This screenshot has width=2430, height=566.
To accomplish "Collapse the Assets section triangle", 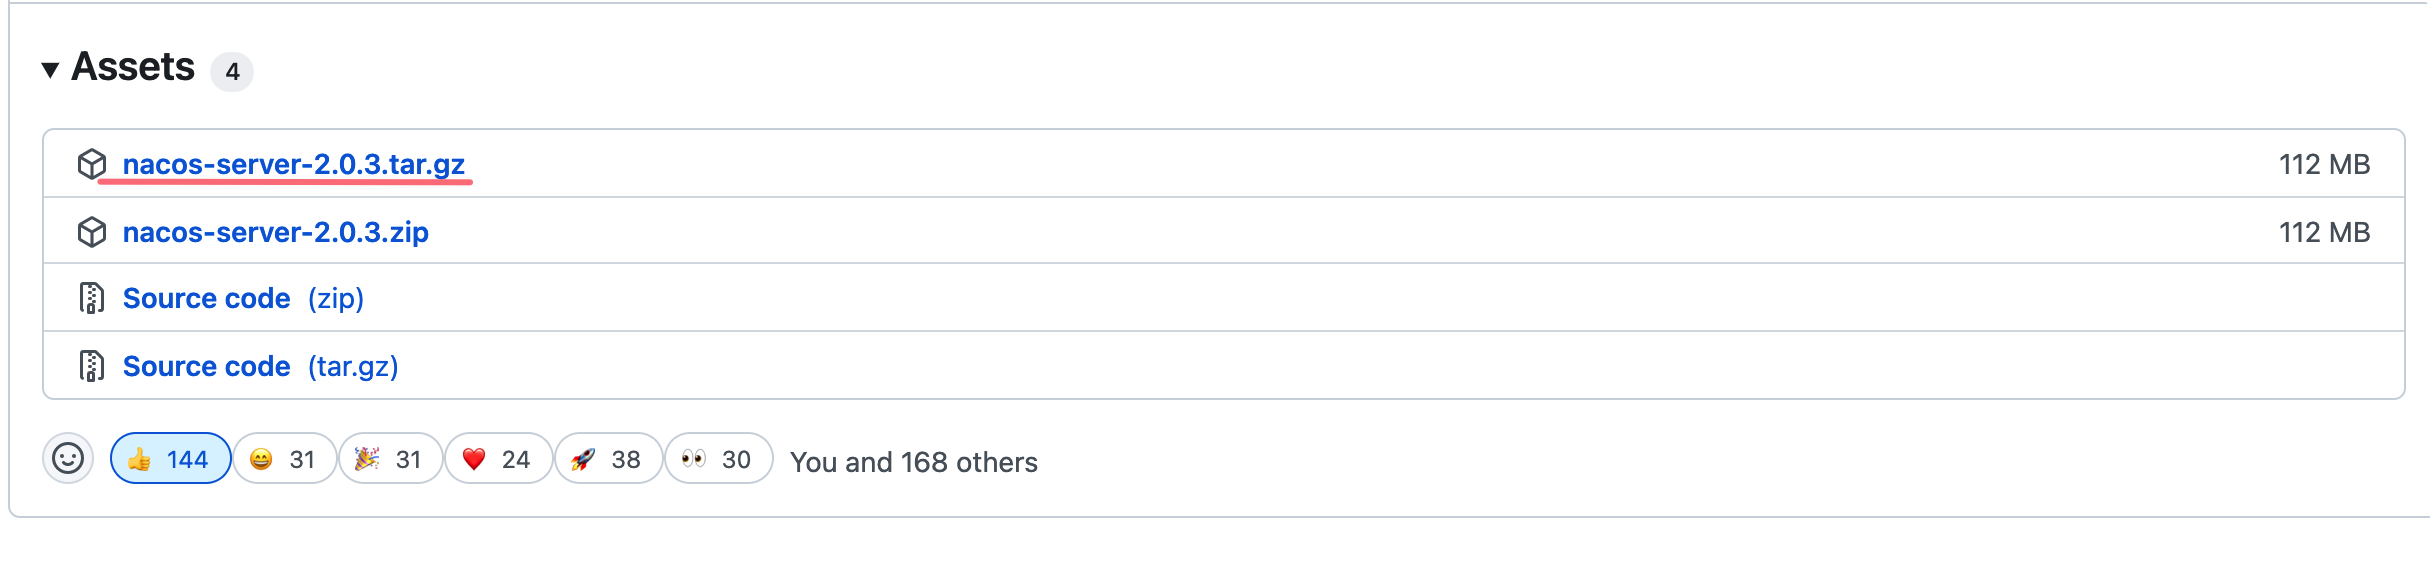I will coord(50,69).
